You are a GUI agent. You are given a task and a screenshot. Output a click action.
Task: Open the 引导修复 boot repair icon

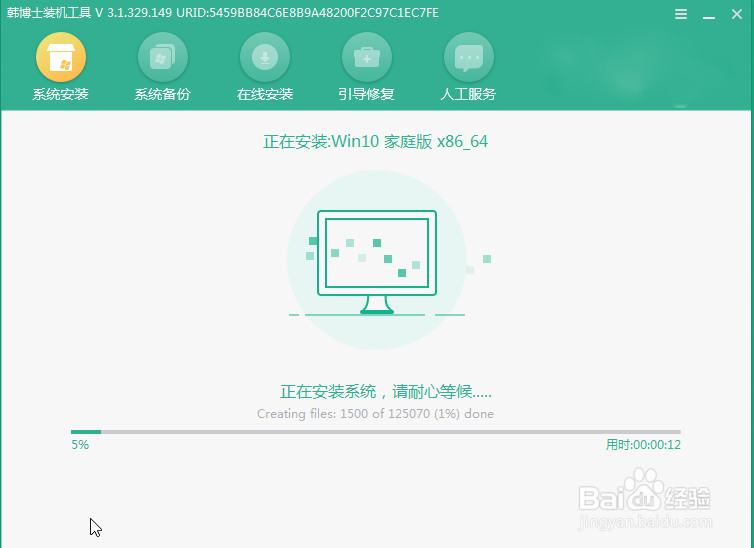(x=367, y=57)
